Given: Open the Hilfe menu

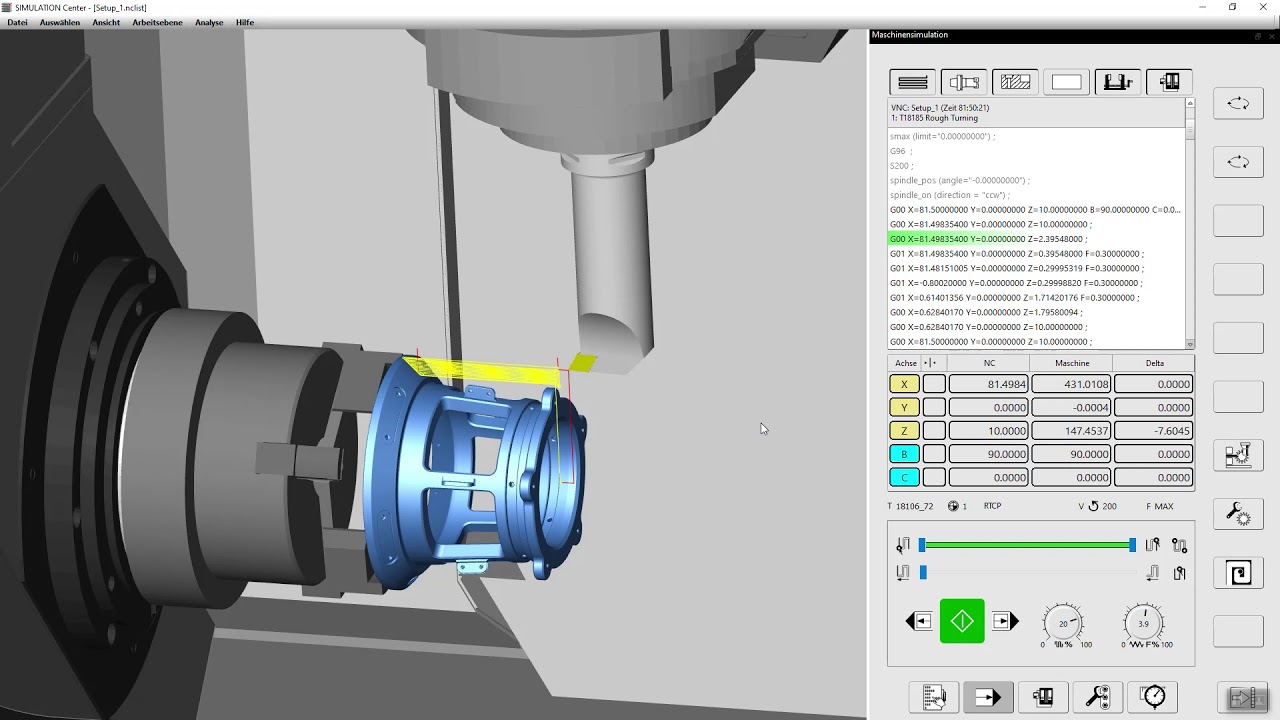Looking at the screenshot, I should point(245,22).
